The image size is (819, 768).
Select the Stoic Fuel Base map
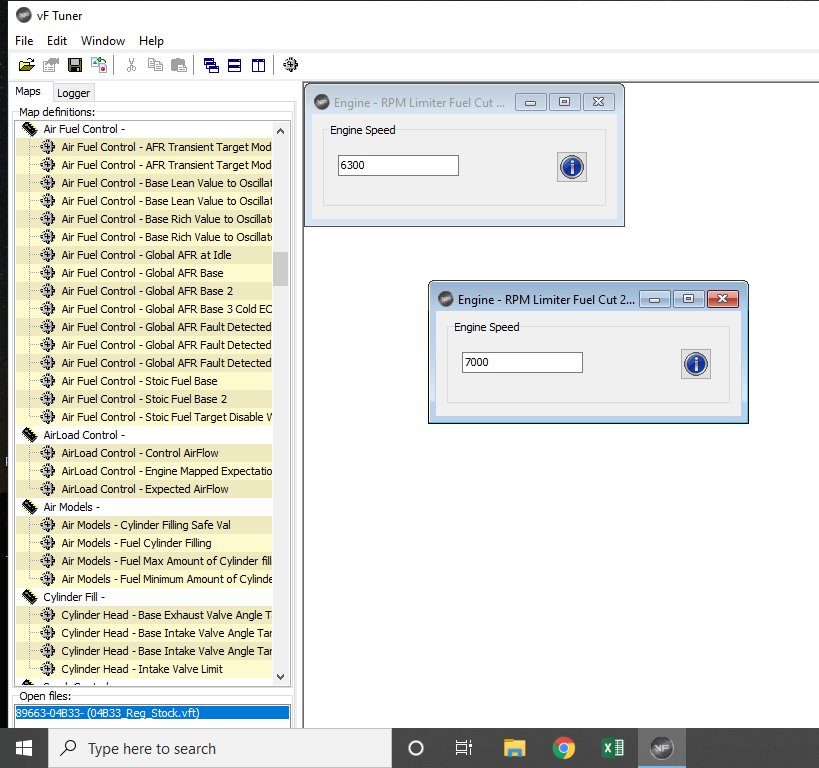(139, 381)
